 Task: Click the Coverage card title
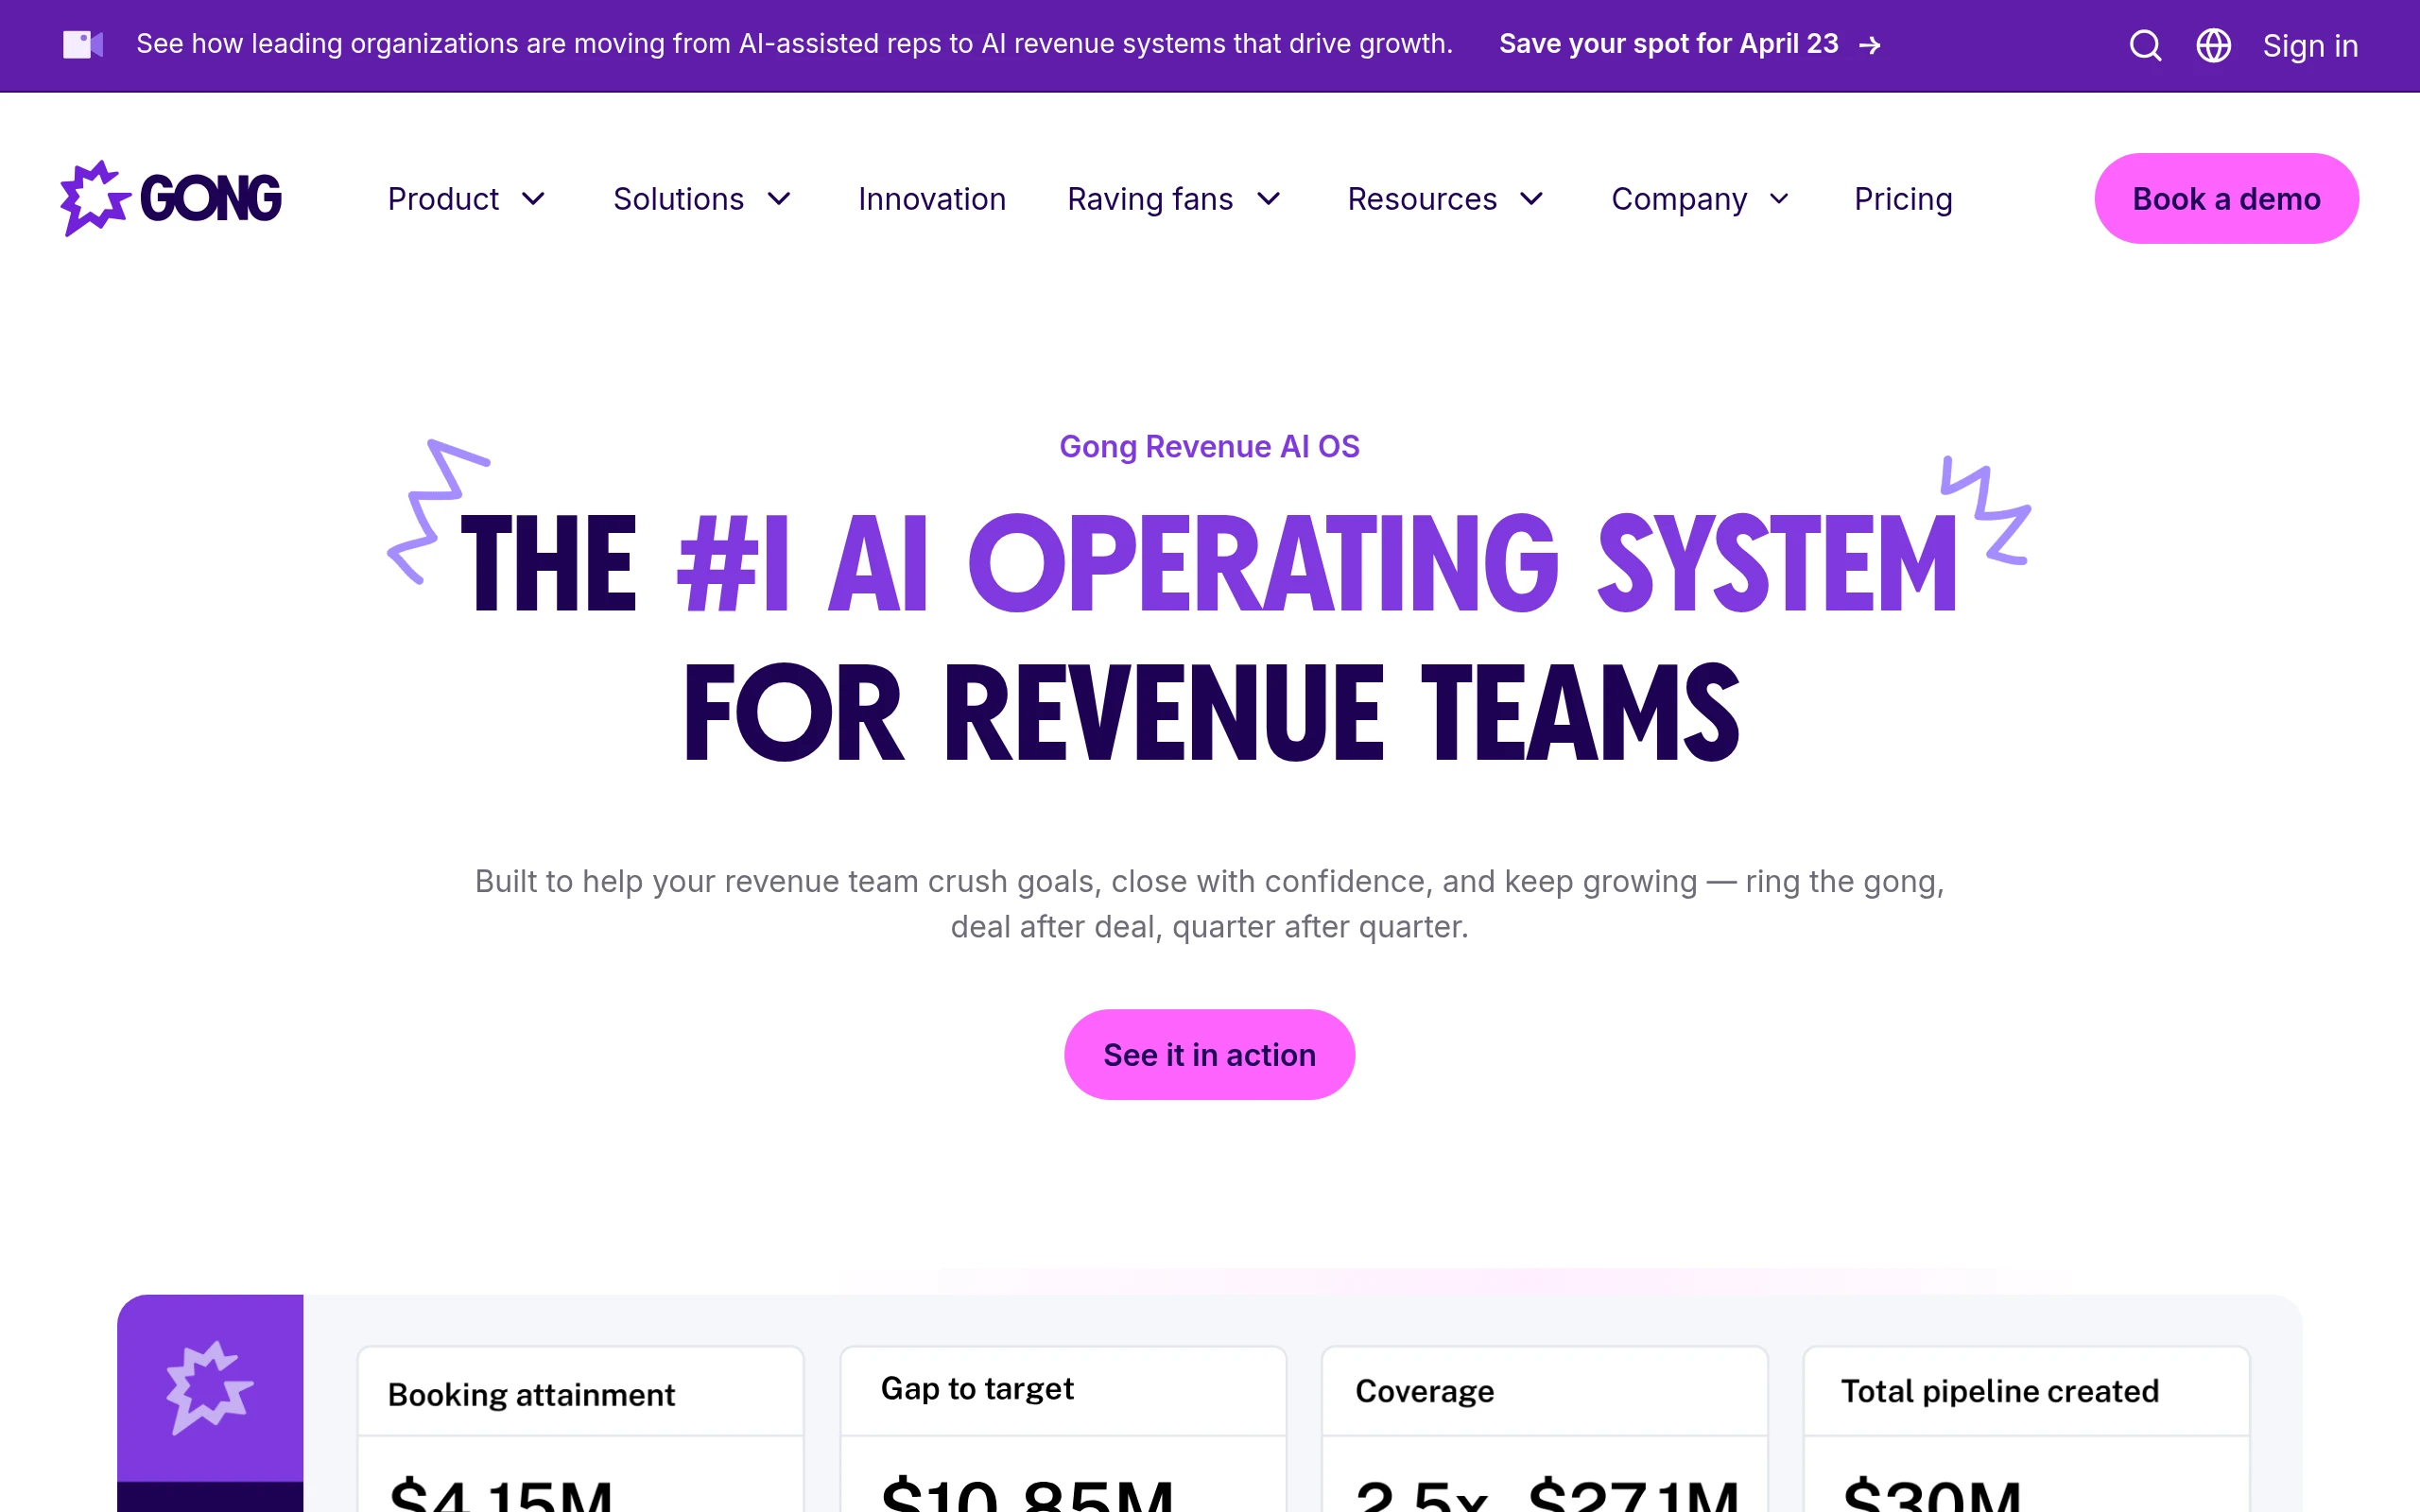1424,1391
